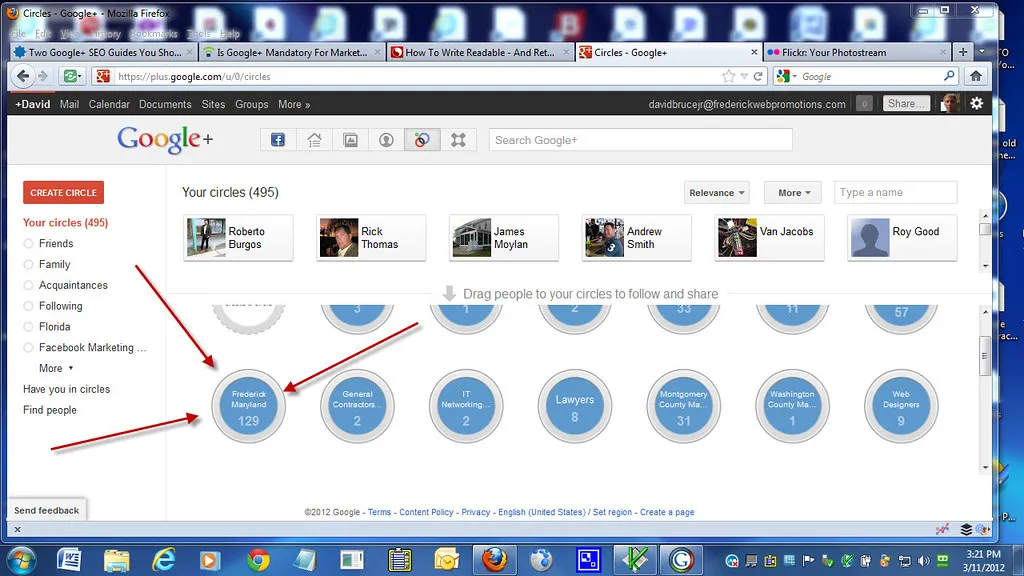Open the Lawyers circle
The image size is (1024, 576).
coord(575,406)
